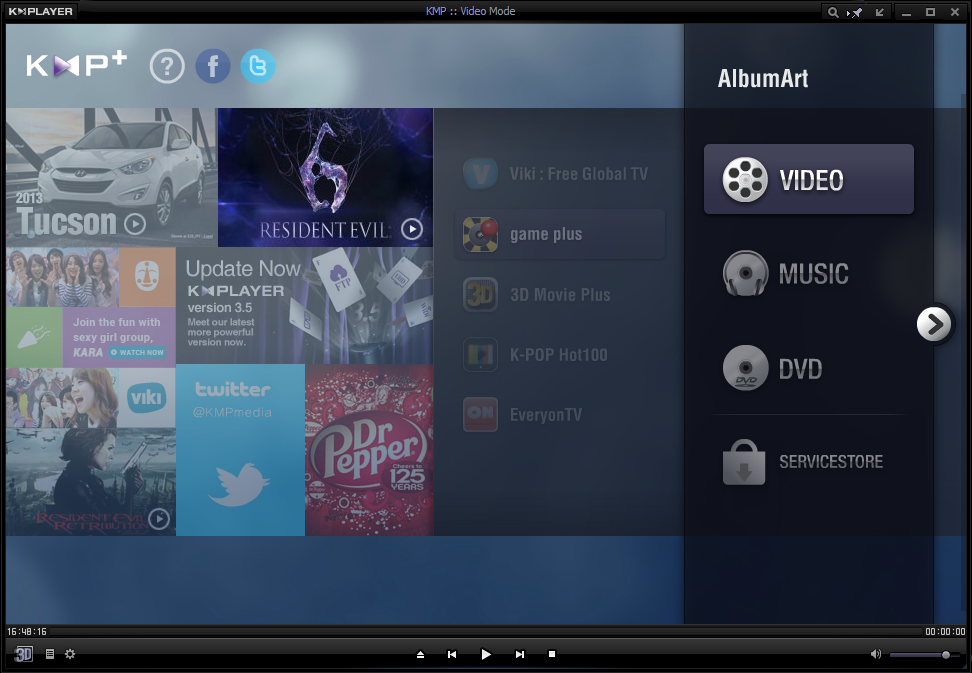Click the elapsed clock 16:48:16
The width and height of the screenshot is (972, 673).
coord(27,631)
